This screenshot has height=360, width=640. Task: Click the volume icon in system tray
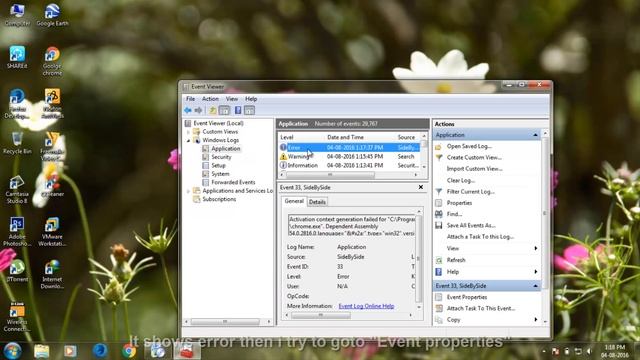coord(589,351)
